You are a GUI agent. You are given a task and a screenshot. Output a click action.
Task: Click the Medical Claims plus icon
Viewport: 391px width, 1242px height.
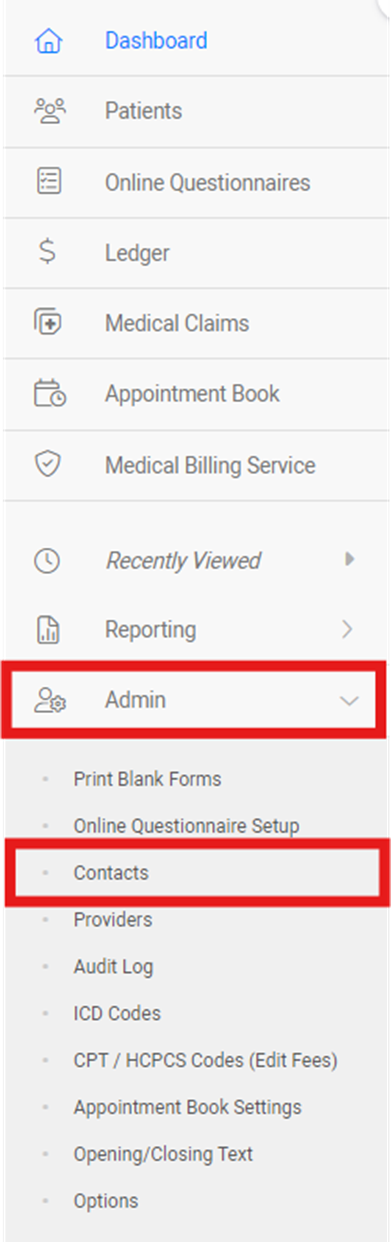click(x=47, y=324)
